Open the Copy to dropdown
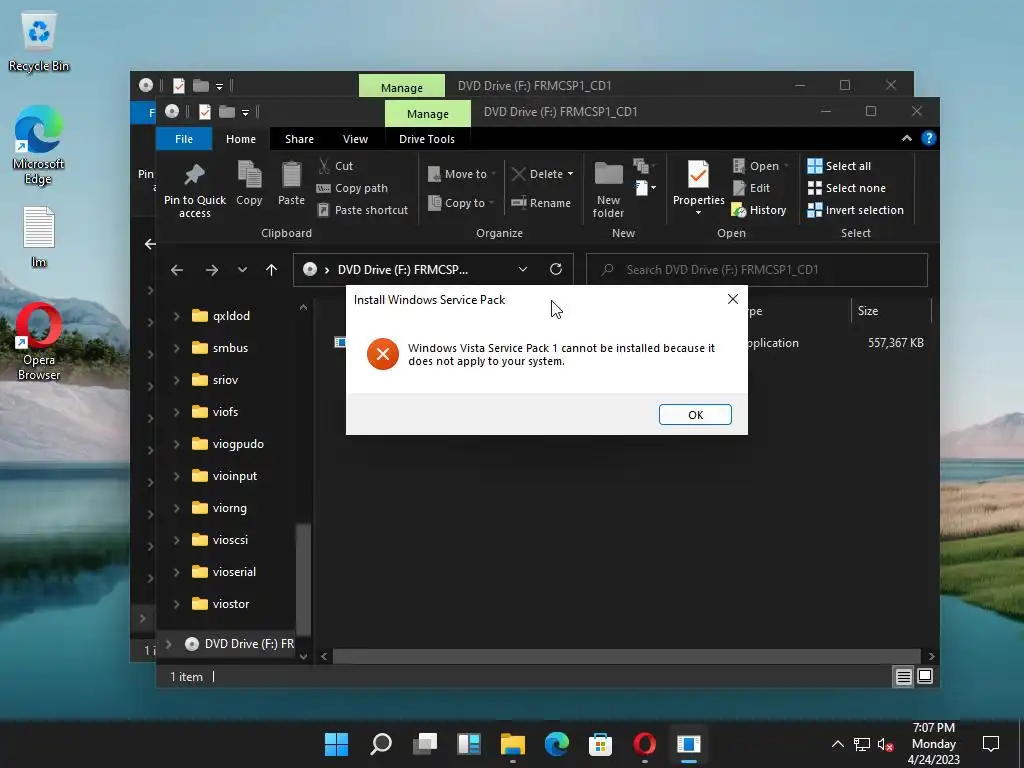The image size is (1024, 768). 461,203
